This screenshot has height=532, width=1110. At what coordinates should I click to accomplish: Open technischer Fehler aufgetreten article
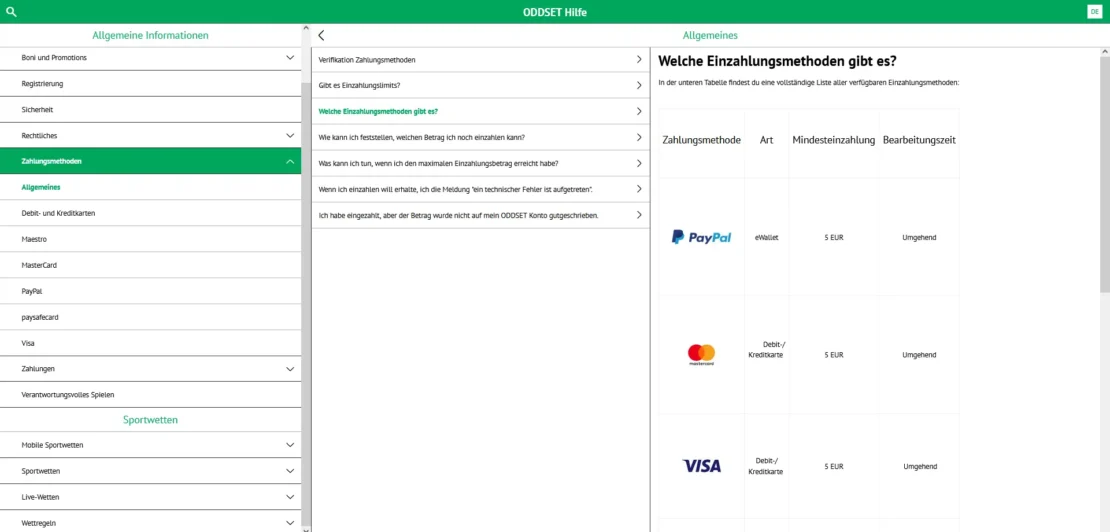click(x=481, y=189)
